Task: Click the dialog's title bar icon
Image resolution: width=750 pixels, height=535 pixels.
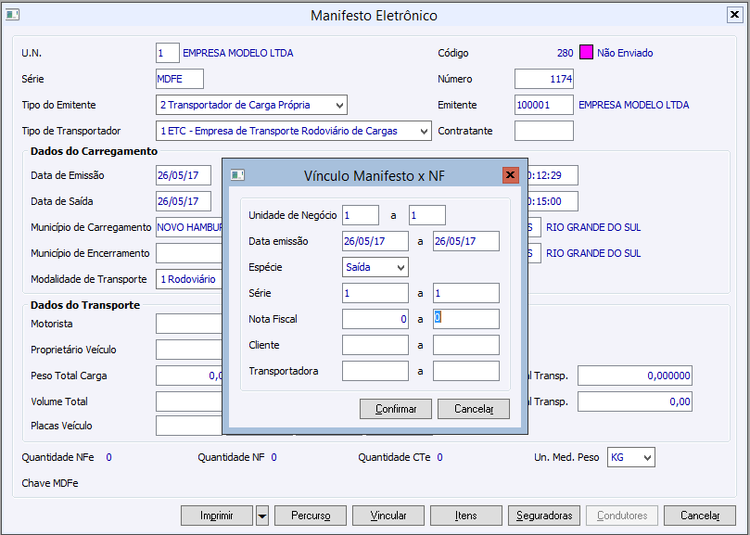Action: (x=237, y=175)
